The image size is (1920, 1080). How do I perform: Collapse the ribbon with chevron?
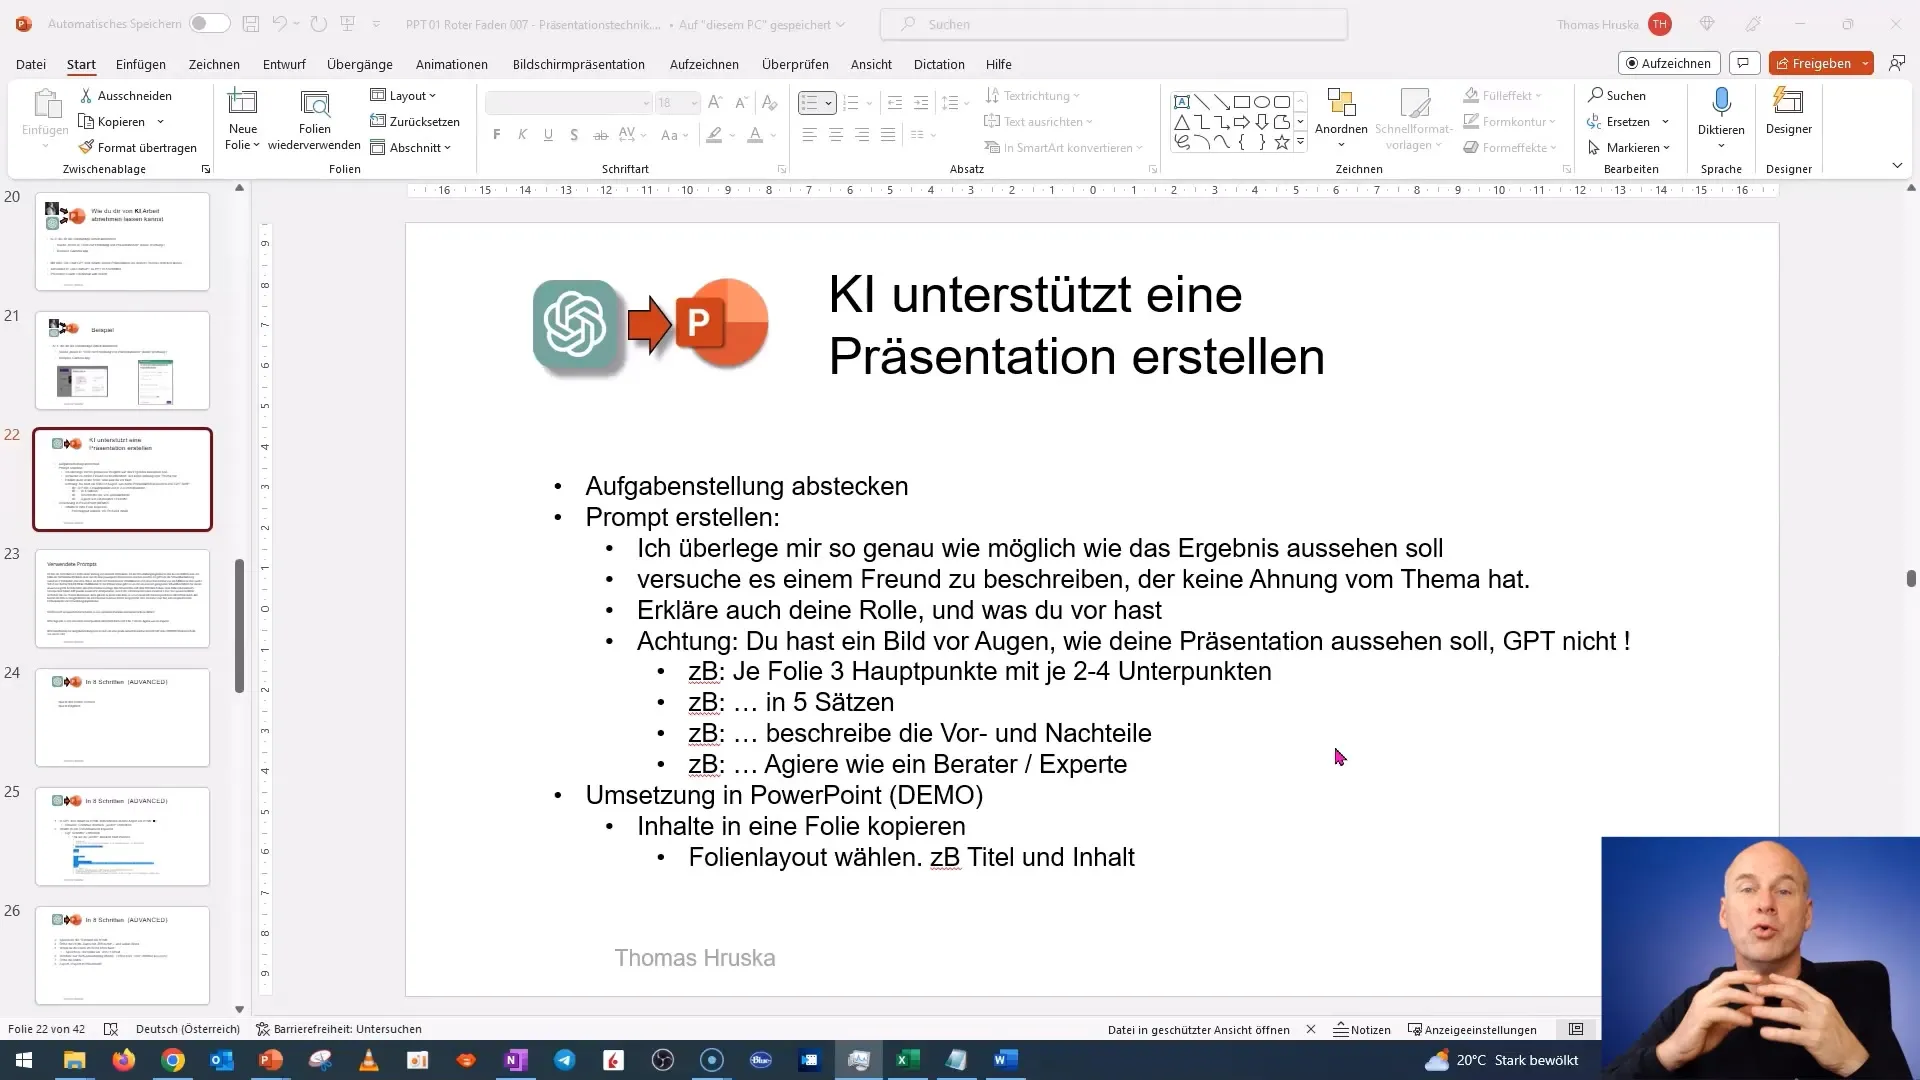tap(1897, 165)
